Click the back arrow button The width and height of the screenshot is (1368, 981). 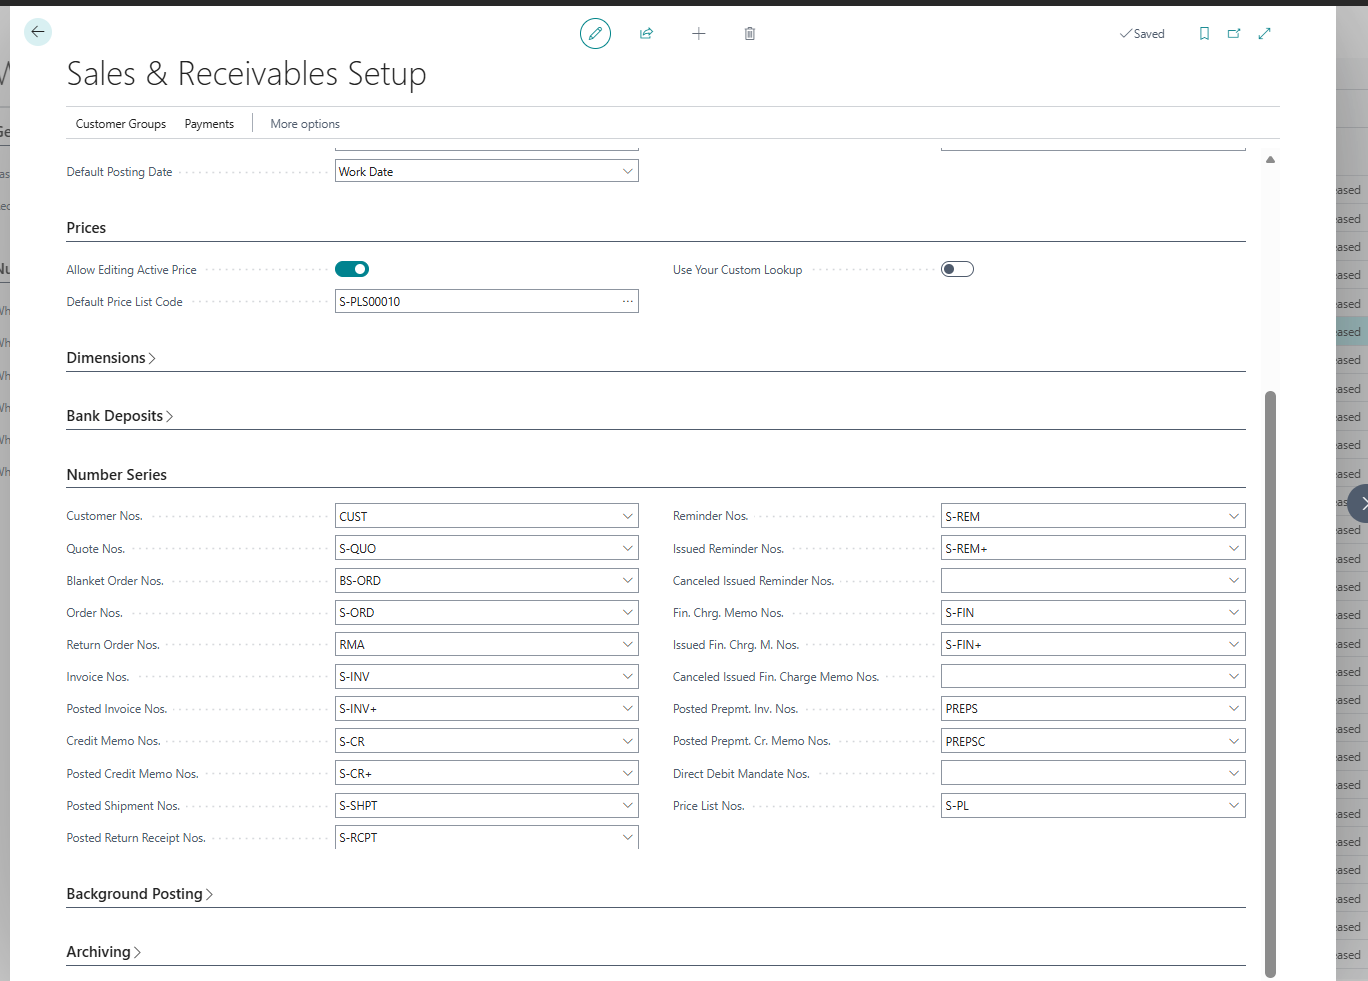pyautogui.click(x=38, y=32)
